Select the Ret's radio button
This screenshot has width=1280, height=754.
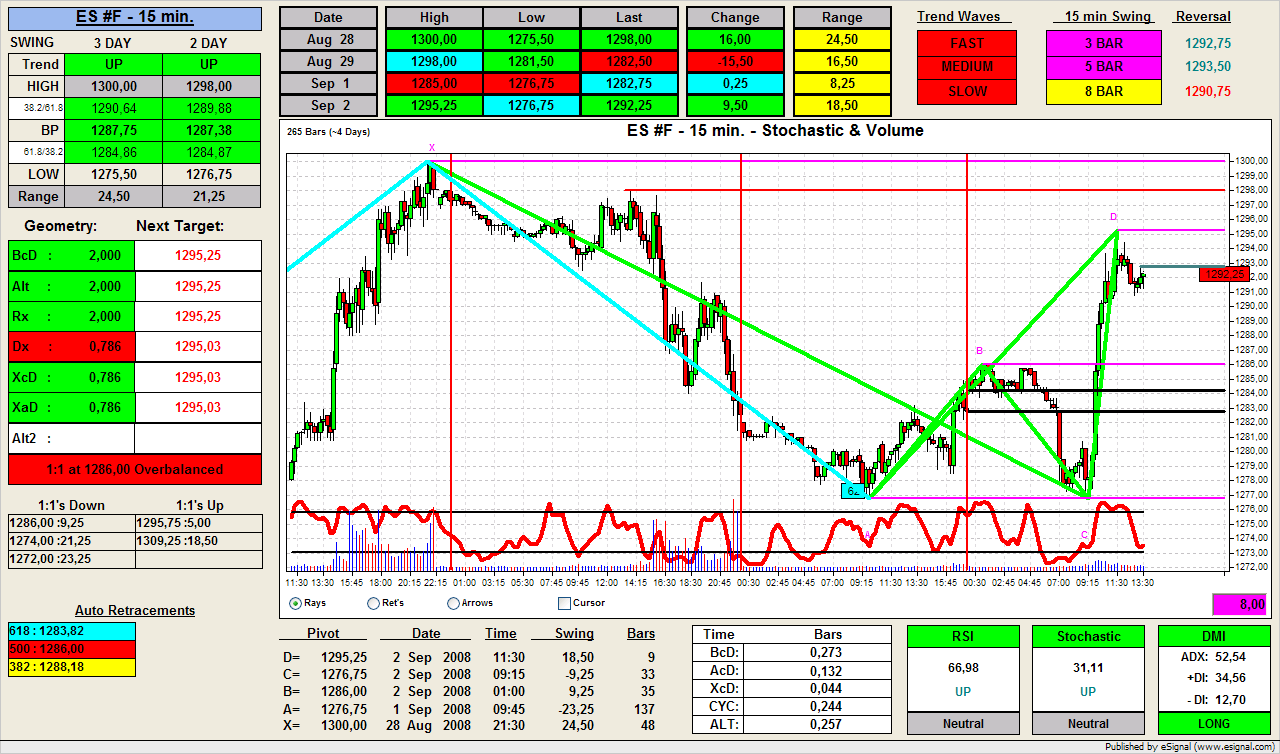click(374, 603)
